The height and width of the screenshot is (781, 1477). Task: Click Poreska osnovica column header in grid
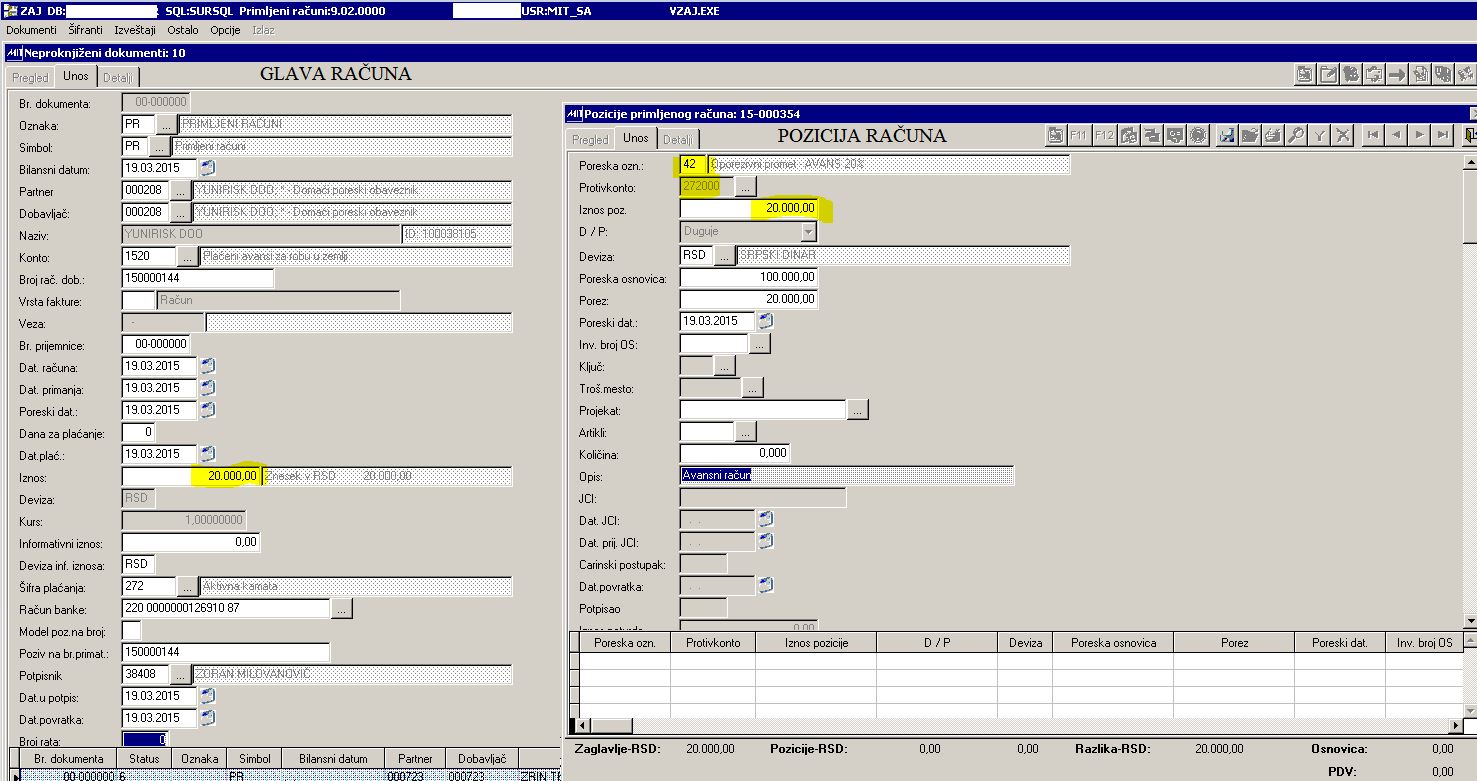1113,643
